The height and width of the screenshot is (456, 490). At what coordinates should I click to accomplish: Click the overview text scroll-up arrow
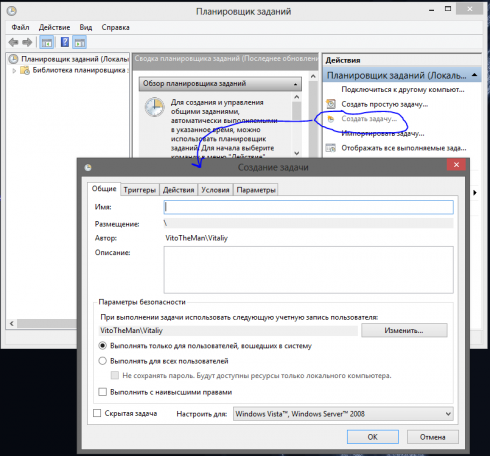click(297, 97)
